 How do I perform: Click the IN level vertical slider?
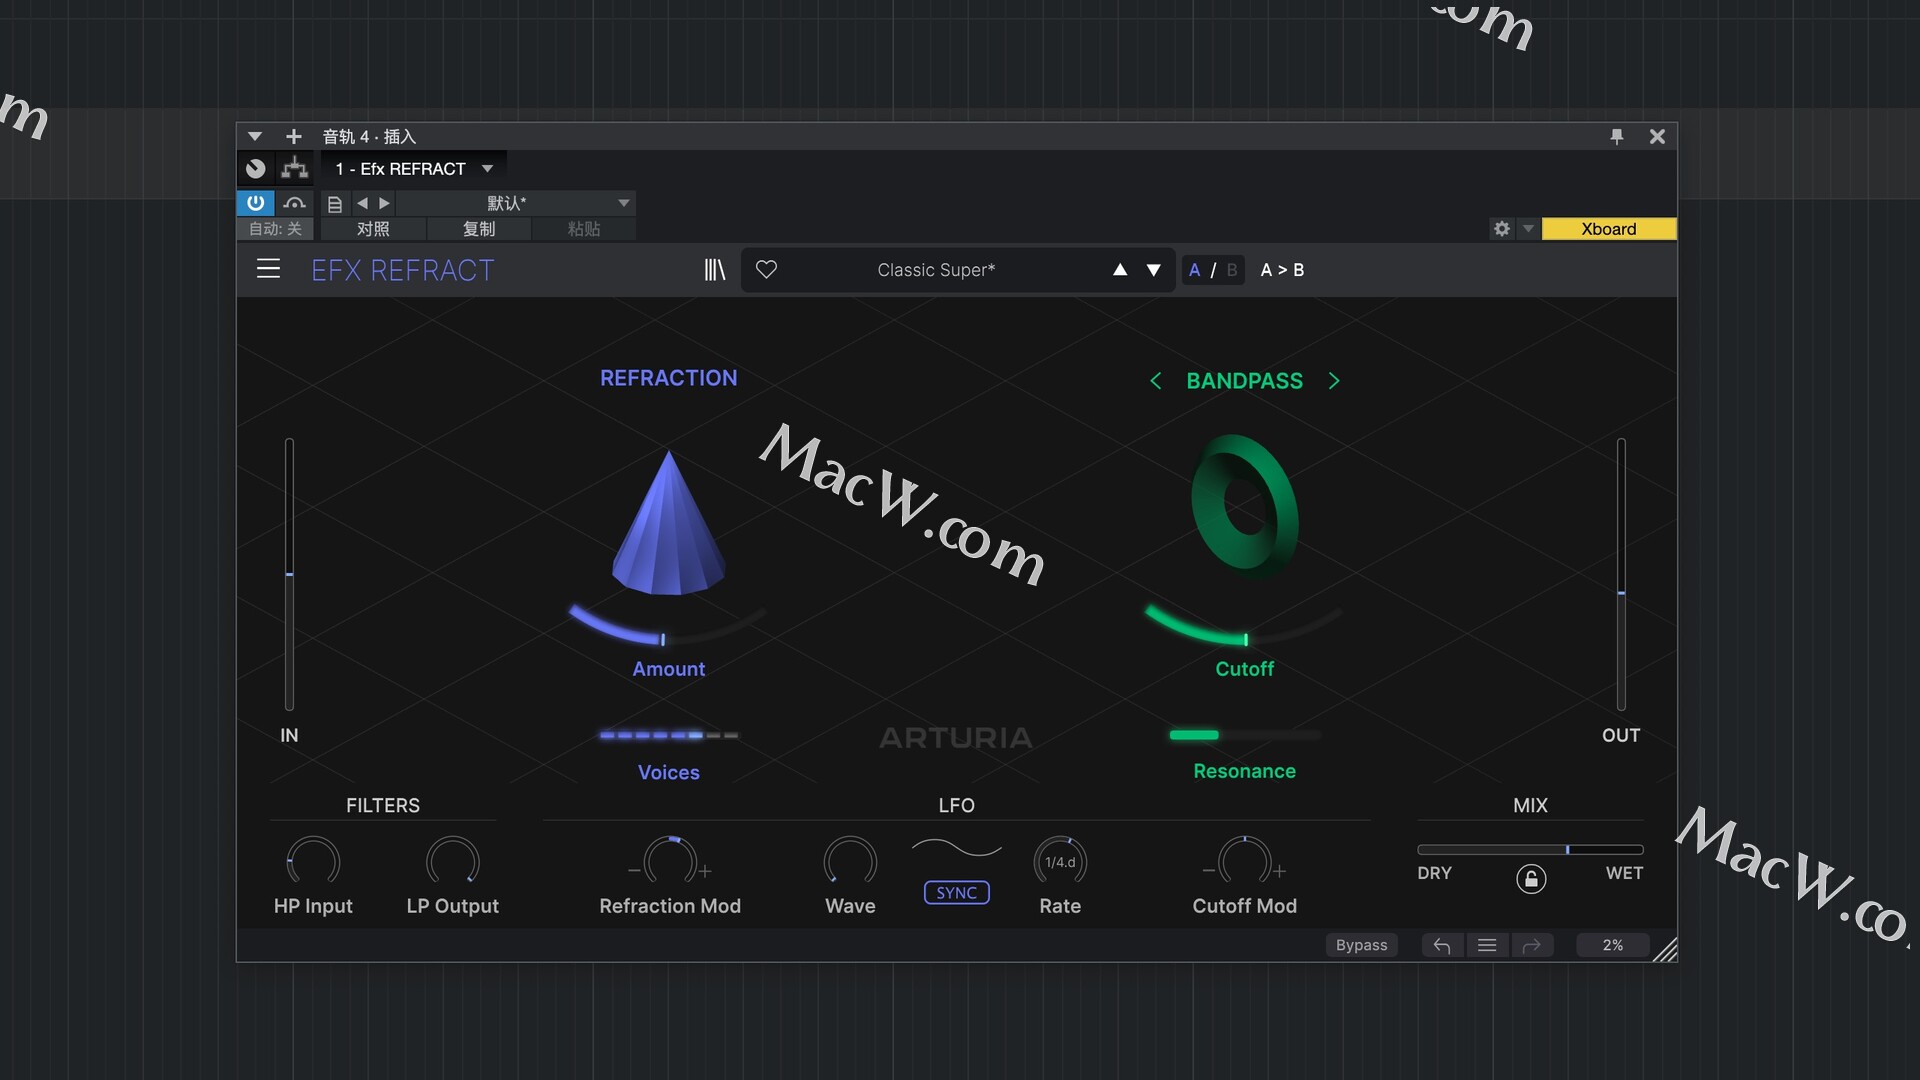289,574
